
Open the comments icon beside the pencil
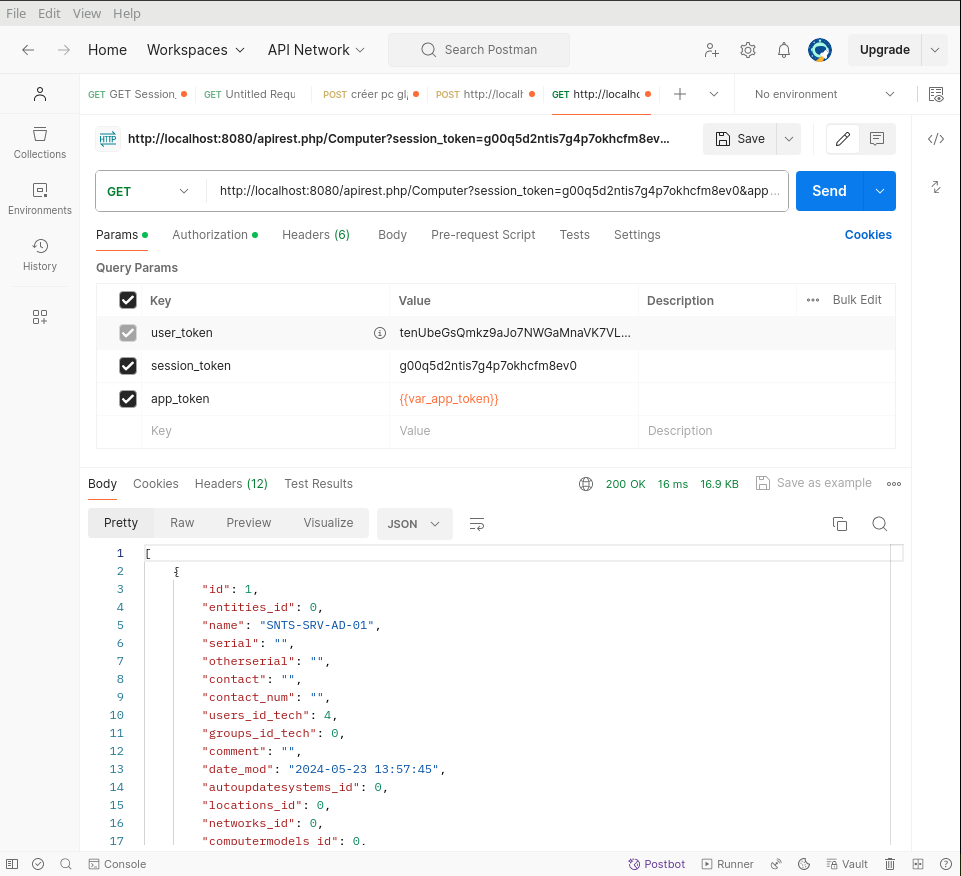point(877,139)
